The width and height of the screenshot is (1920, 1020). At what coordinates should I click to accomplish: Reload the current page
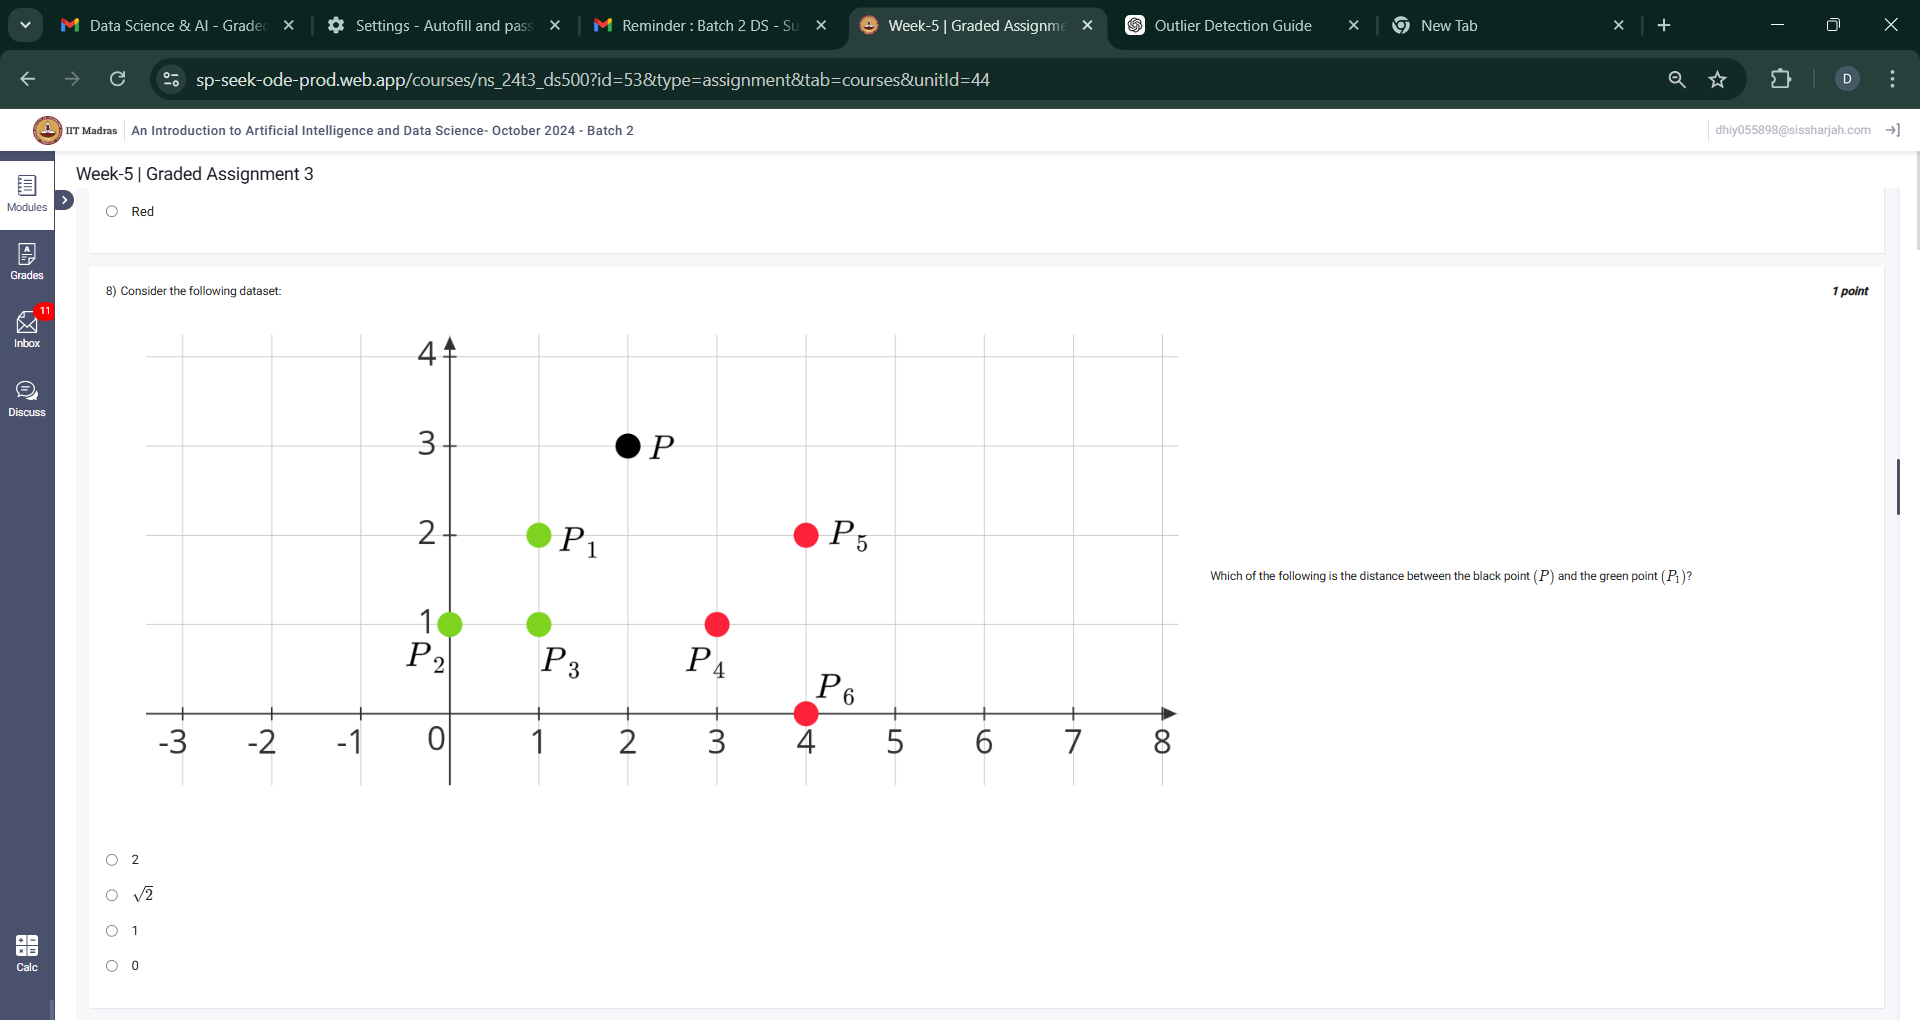point(117,79)
